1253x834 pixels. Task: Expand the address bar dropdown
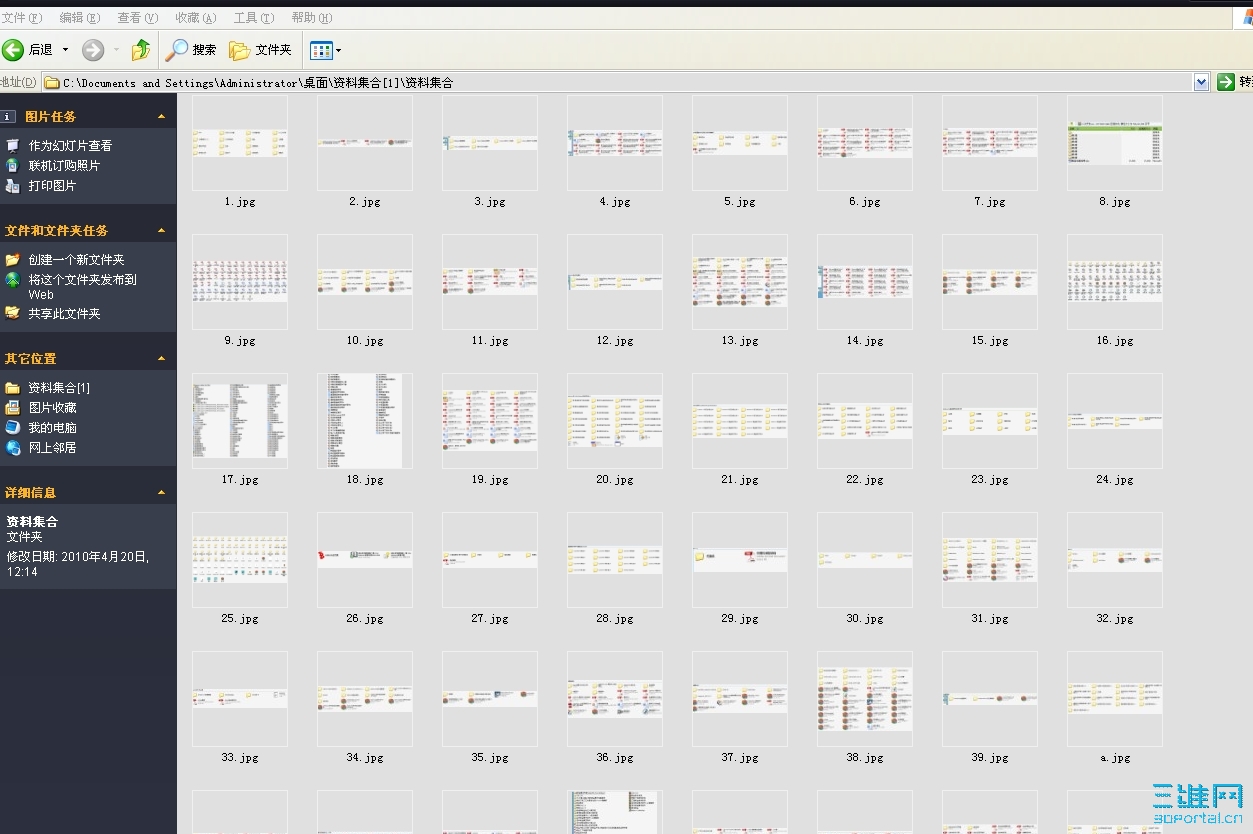pyautogui.click(x=1201, y=83)
